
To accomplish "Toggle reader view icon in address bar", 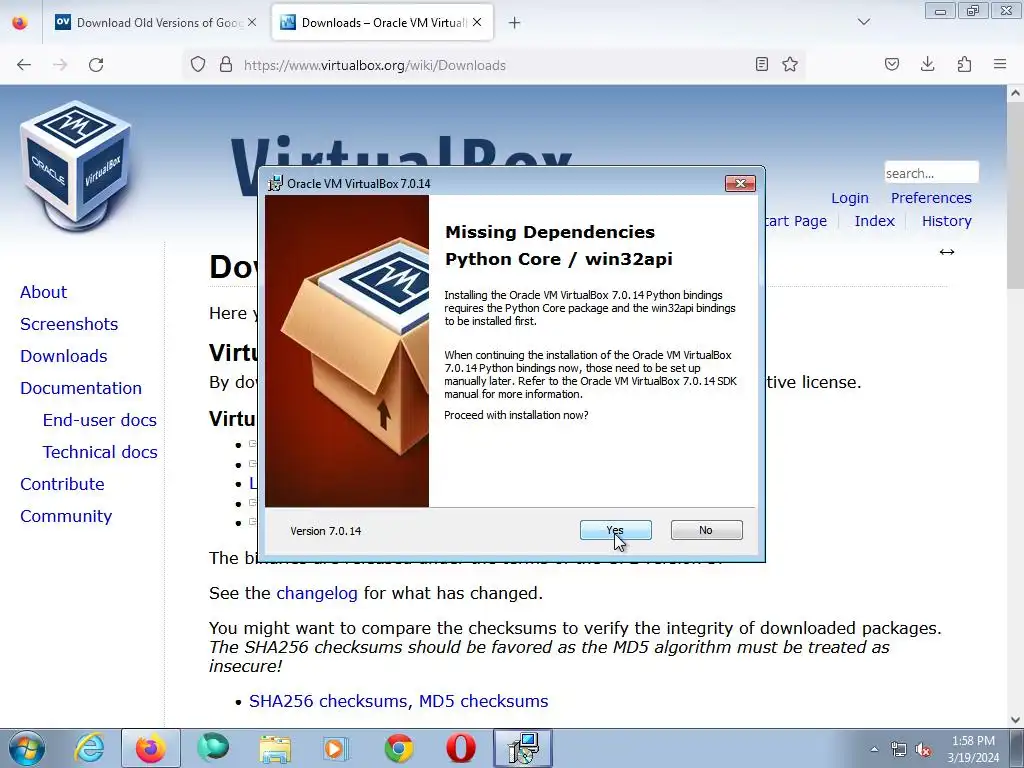I will [x=761, y=64].
